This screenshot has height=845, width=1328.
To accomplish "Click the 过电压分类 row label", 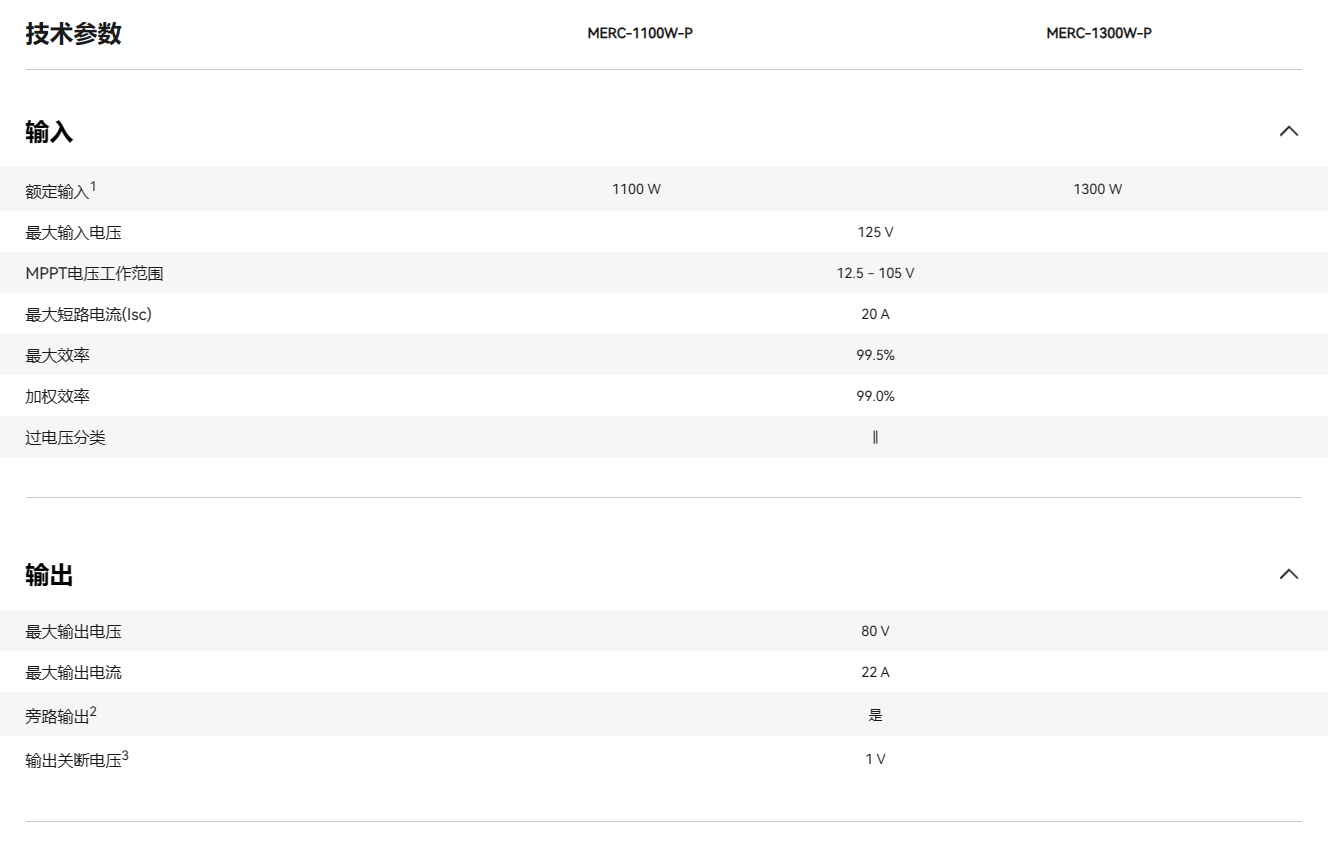I will (65, 437).
